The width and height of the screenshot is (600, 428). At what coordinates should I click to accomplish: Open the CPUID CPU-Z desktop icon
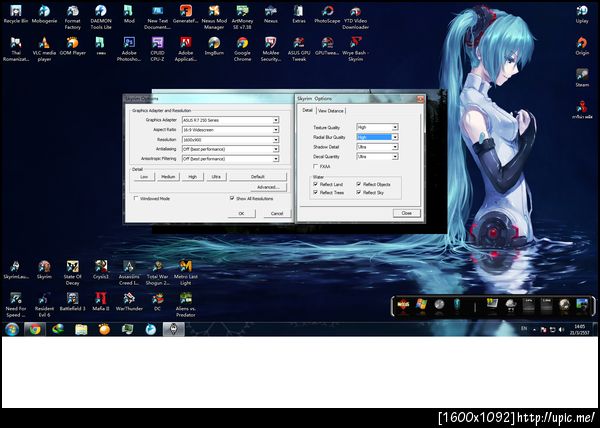click(x=157, y=49)
